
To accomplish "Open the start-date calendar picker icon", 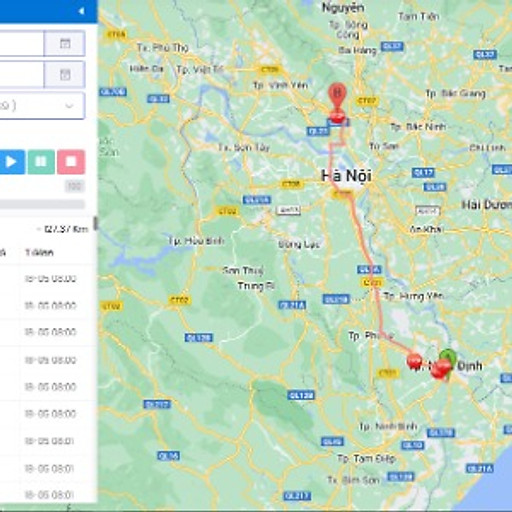I will click(x=65, y=43).
